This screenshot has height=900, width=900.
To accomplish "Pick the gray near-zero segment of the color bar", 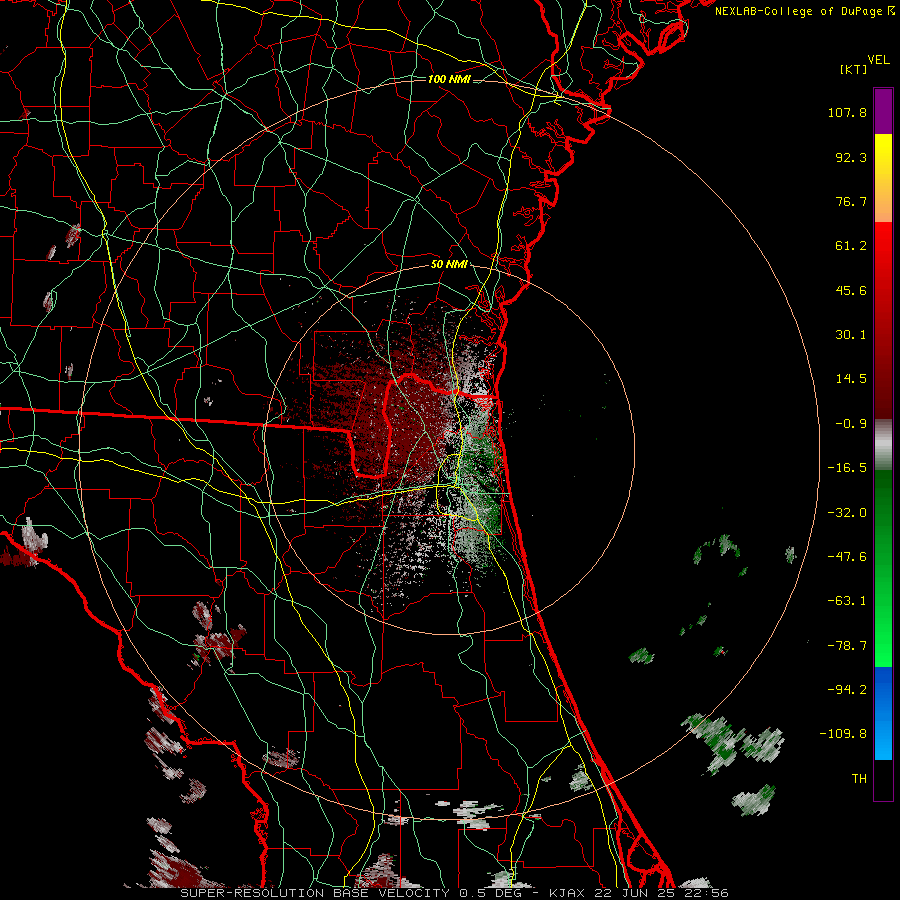I will point(883,445).
